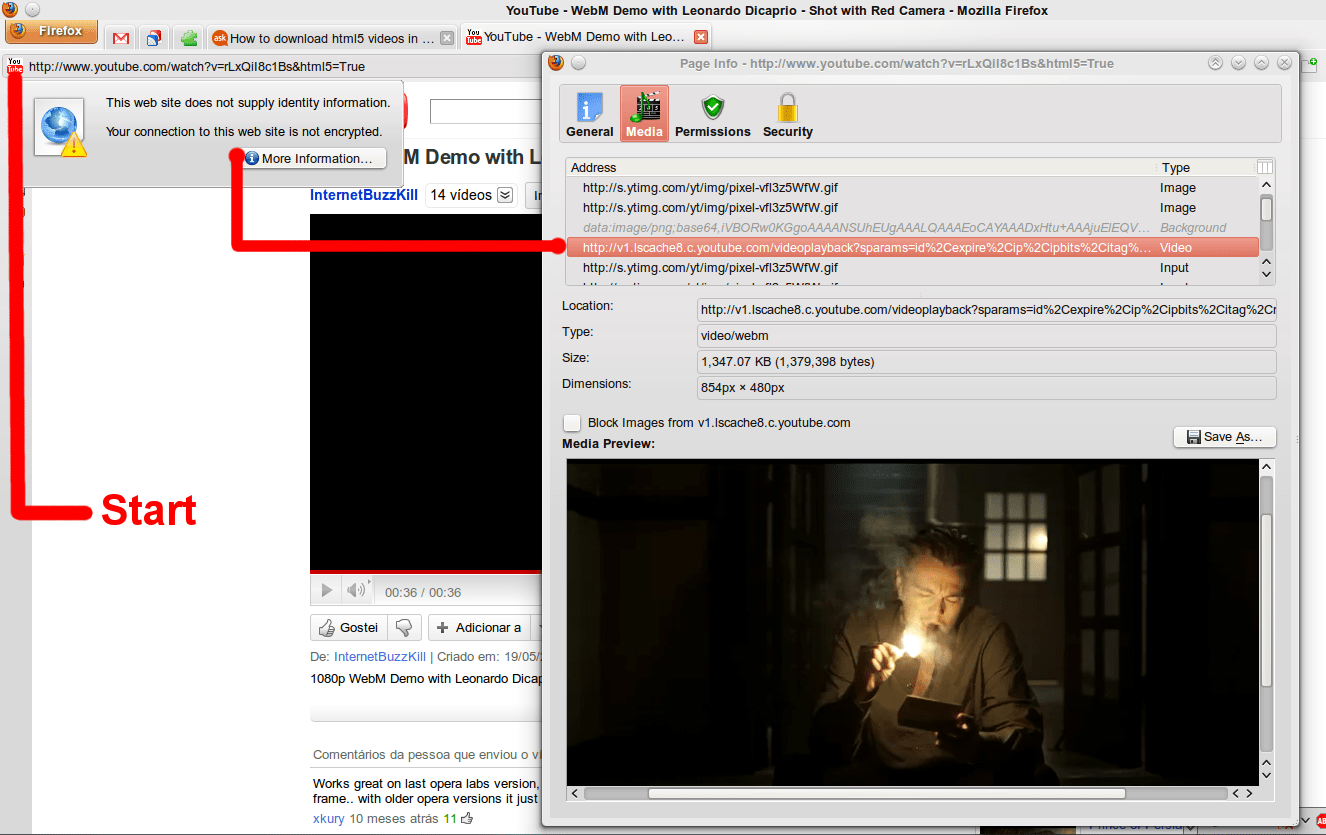The width and height of the screenshot is (1326, 835).
Task: Click the browser address bar URL
Action: point(197,66)
